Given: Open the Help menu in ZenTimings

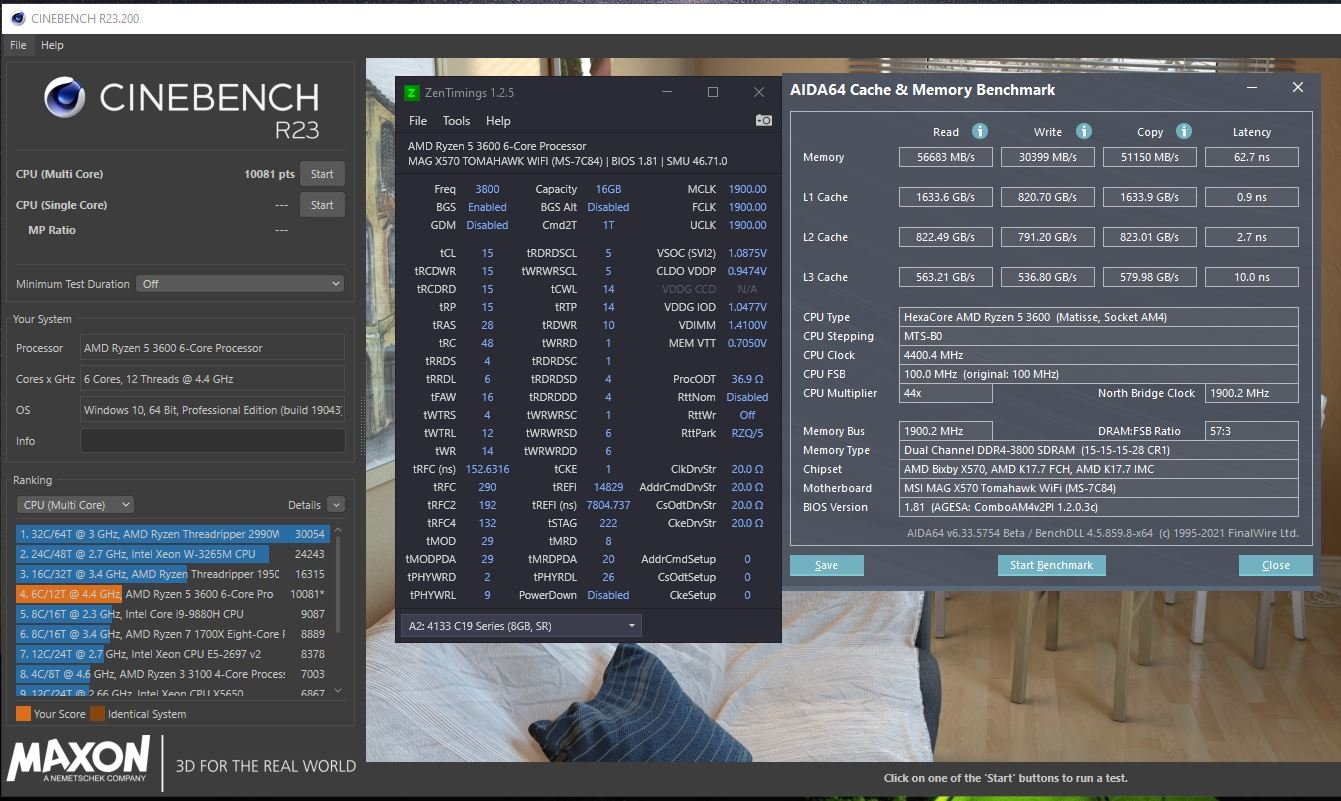Looking at the screenshot, I should point(498,121).
